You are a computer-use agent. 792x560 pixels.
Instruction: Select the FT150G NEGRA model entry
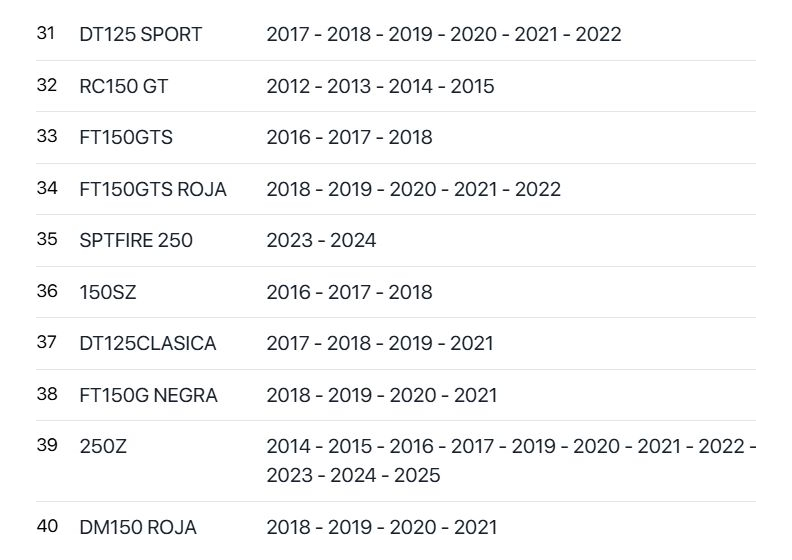148,396
